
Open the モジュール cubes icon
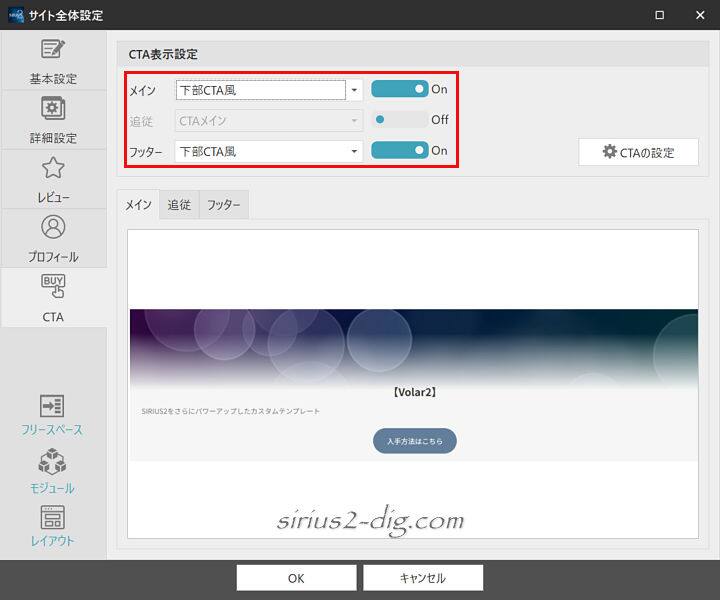pyautogui.click(x=52, y=473)
